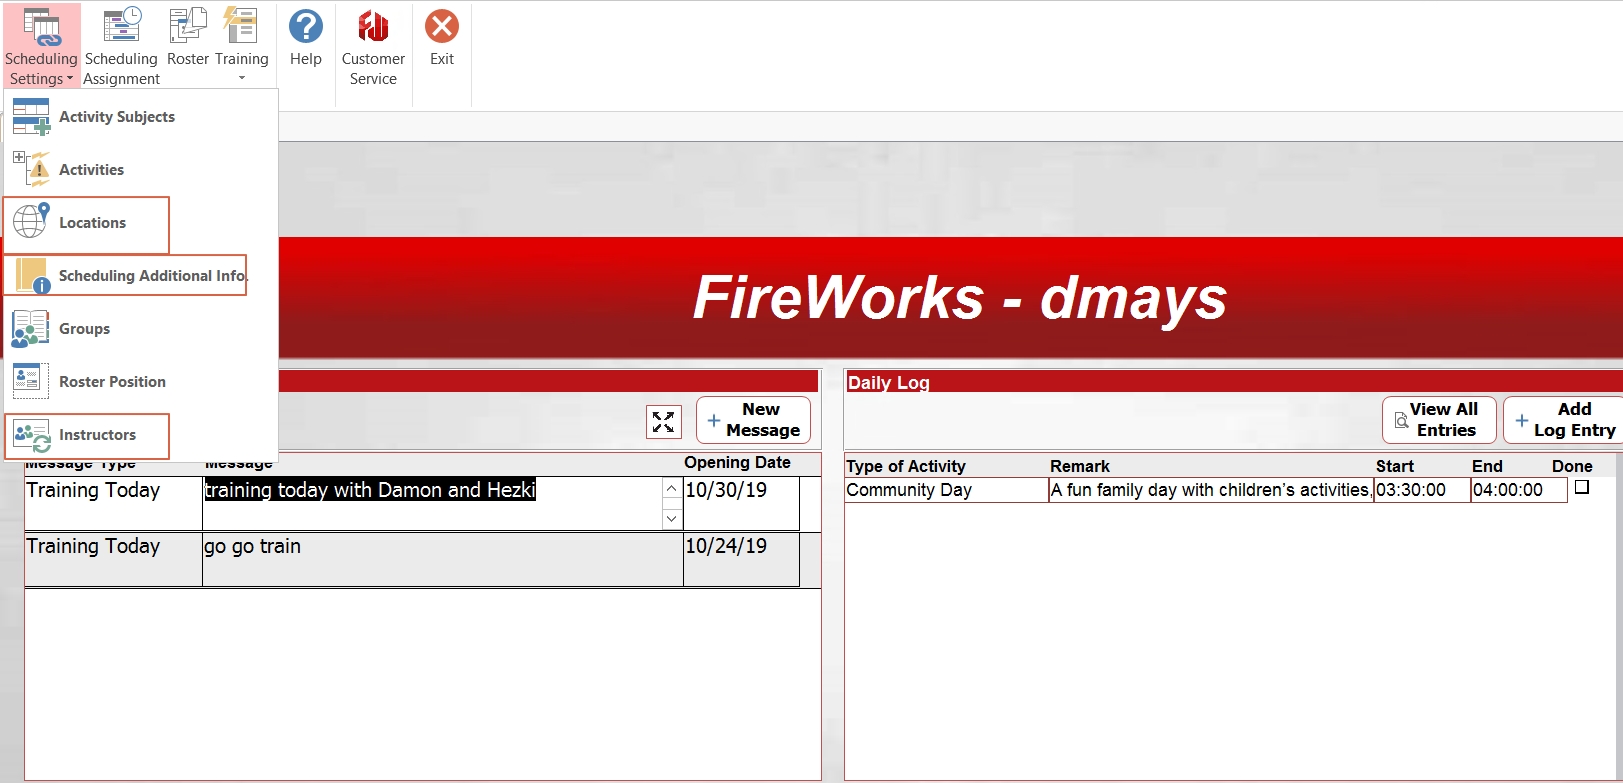Image resolution: width=1623 pixels, height=783 pixels.
Task: Select the Activity Subjects menu entry
Action: [141, 117]
